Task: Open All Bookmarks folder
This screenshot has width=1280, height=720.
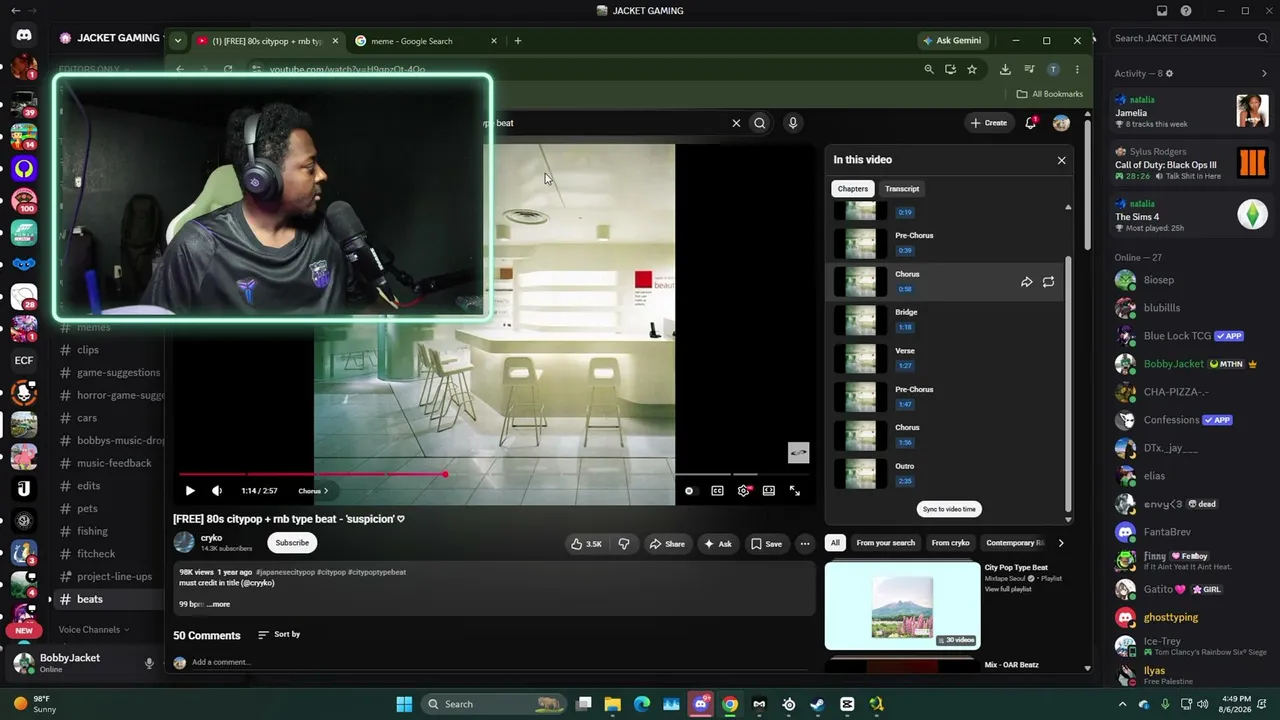Action: pyautogui.click(x=1050, y=94)
